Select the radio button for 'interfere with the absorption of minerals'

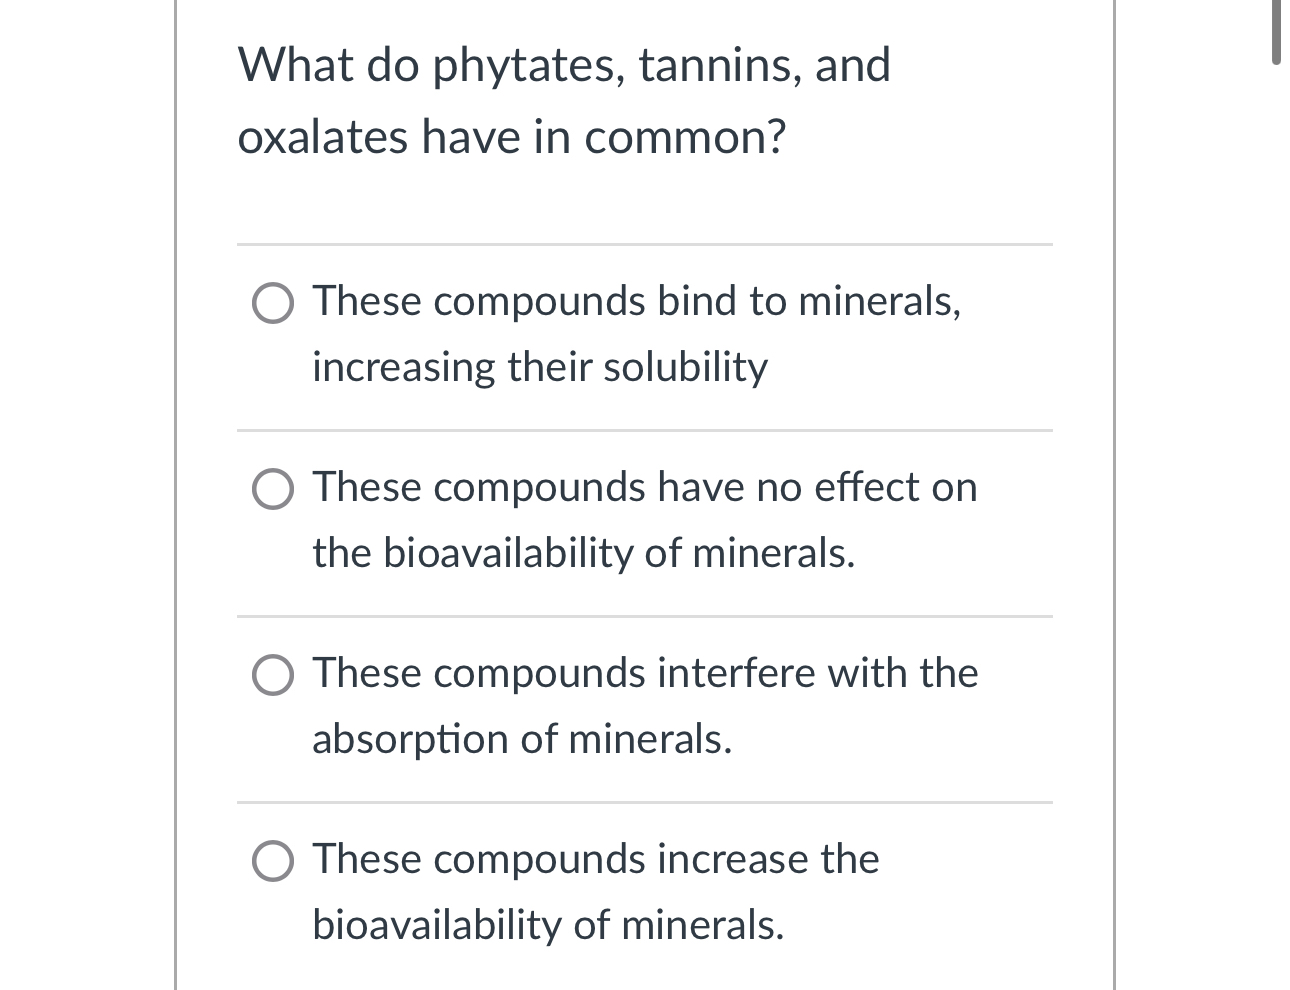point(272,675)
